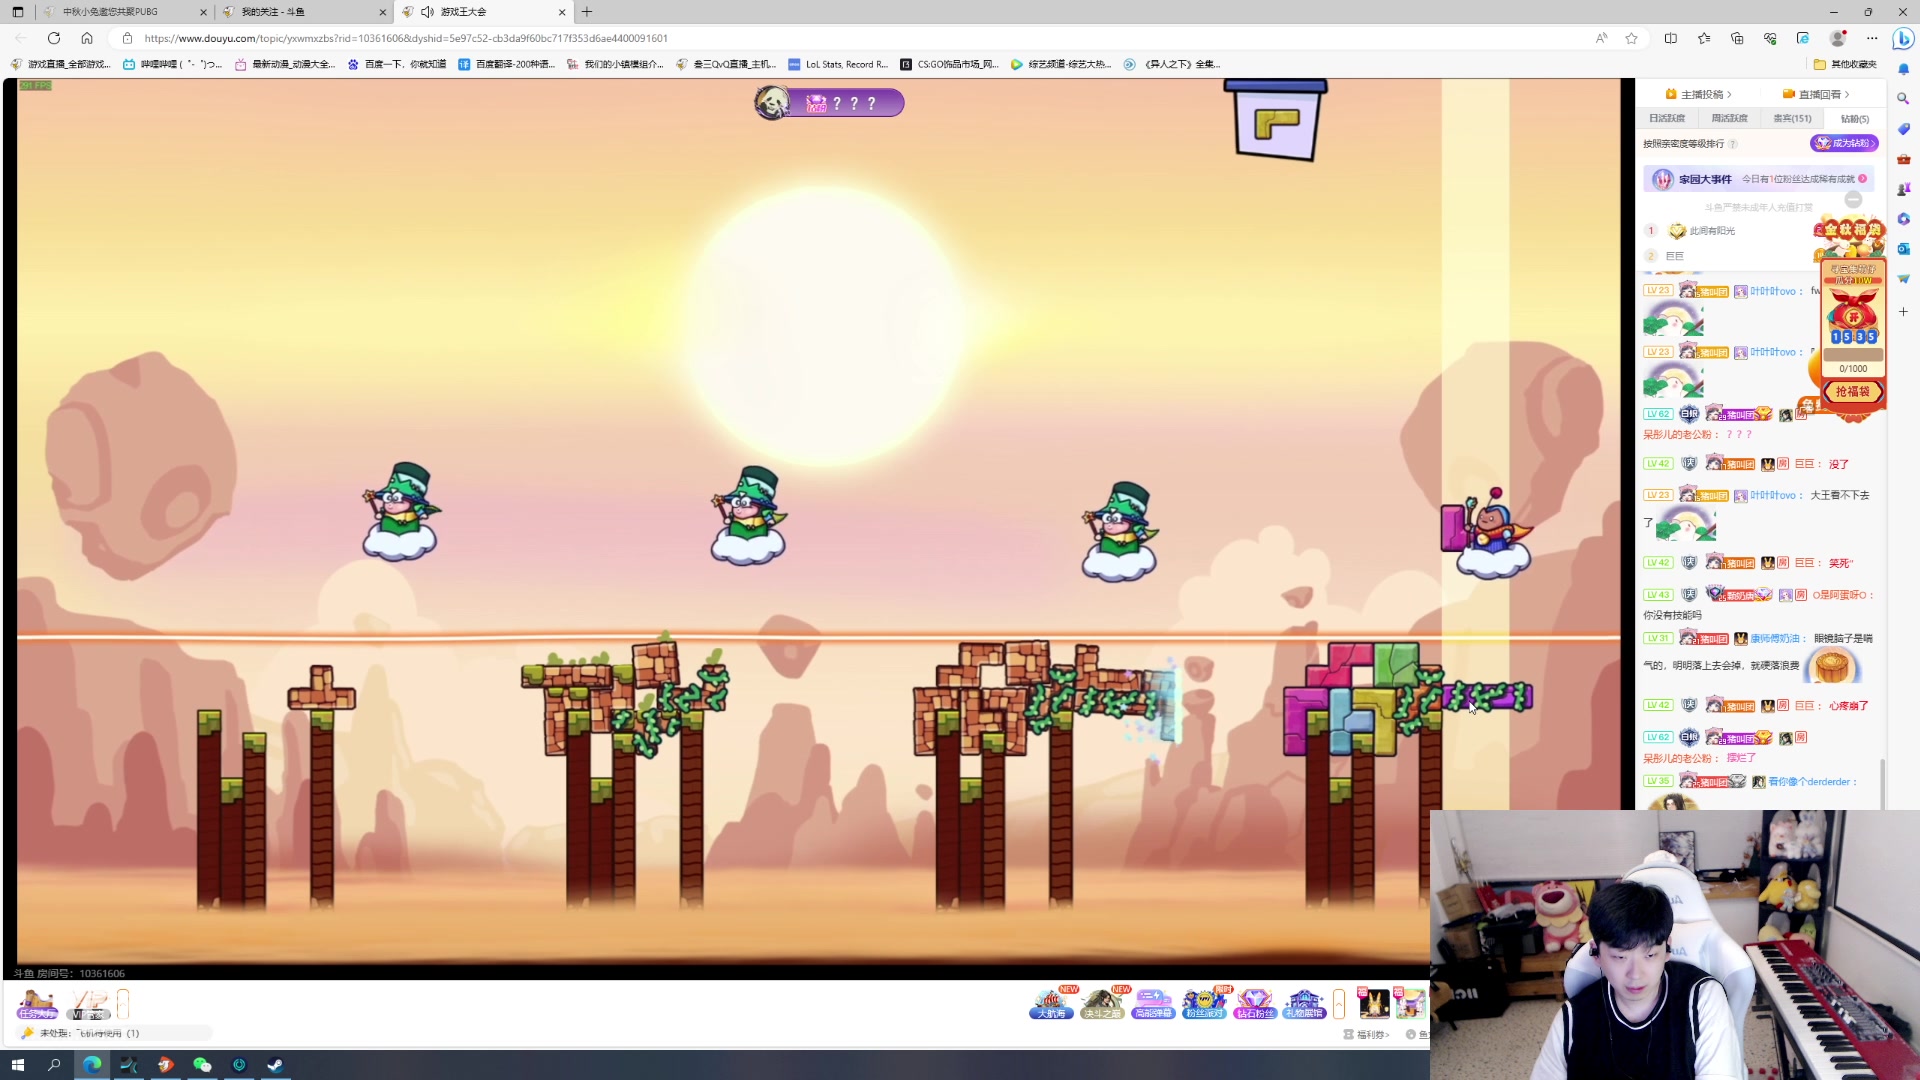Click the 粉丝派对 icon
1920x1080 pixels.
(1204, 1003)
